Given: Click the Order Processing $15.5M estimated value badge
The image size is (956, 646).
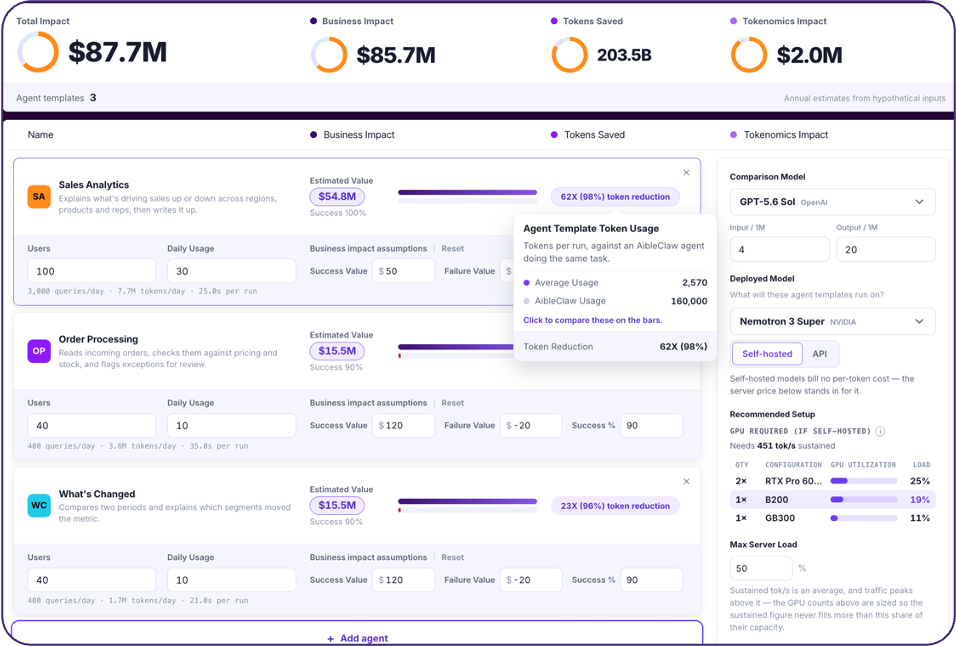Looking at the screenshot, I should pos(337,350).
